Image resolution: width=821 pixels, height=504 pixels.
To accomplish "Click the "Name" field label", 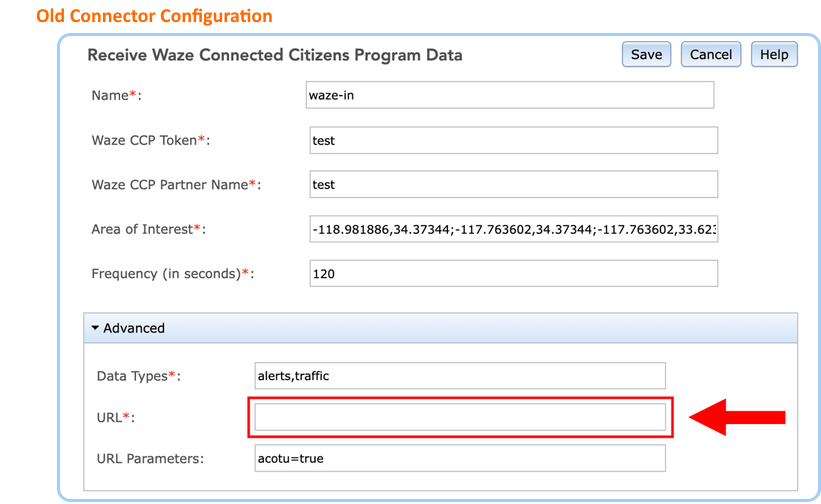I will (x=110, y=96).
